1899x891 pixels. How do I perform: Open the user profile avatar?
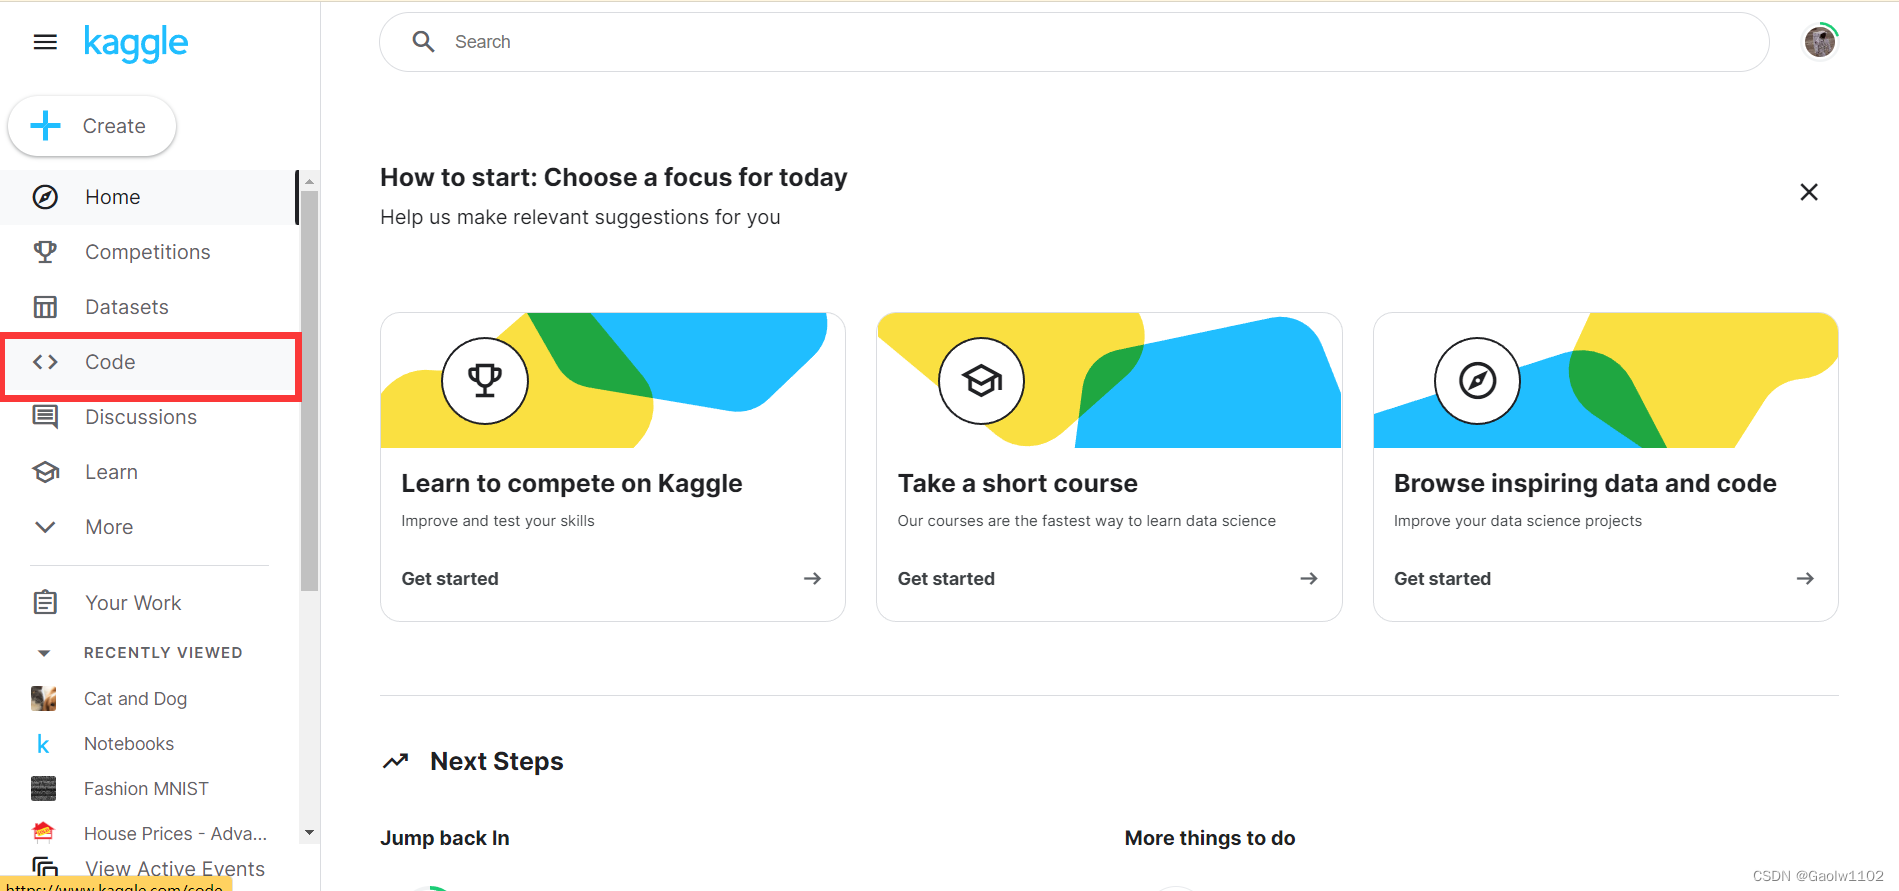point(1820,42)
